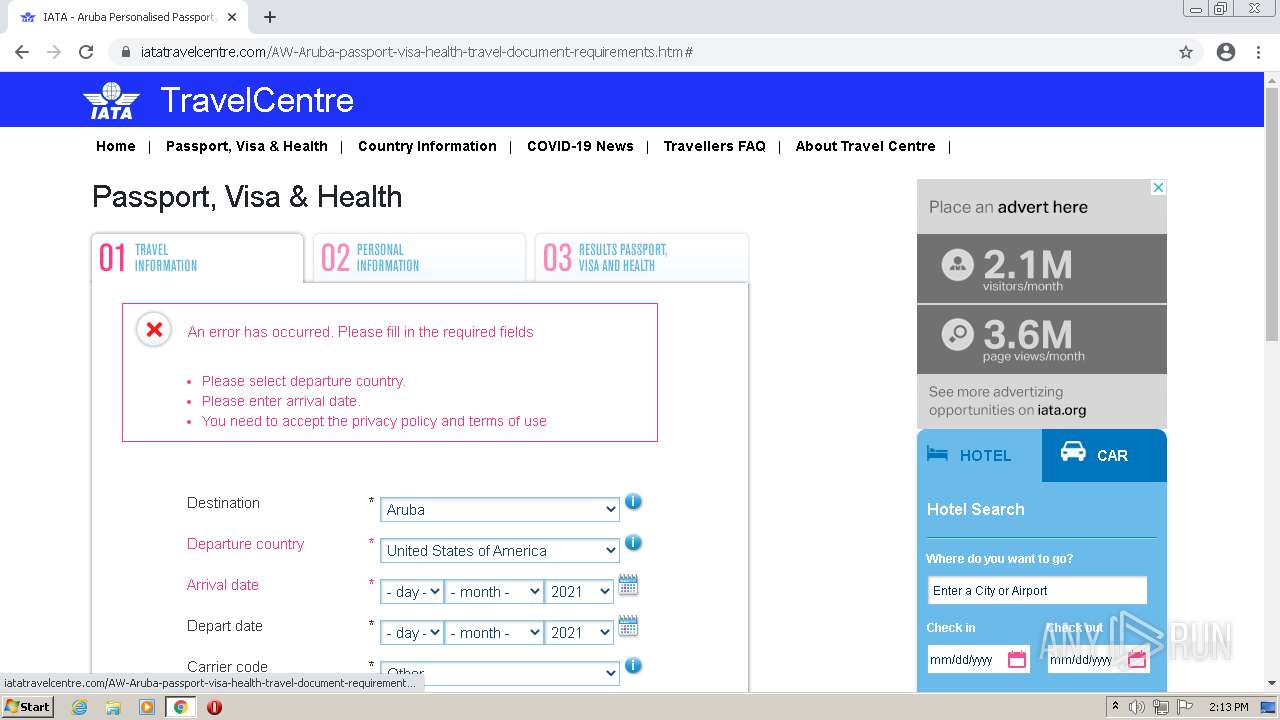This screenshot has width=1280, height=720.
Task: Open the Arrival date month dropdown
Action: (x=494, y=591)
